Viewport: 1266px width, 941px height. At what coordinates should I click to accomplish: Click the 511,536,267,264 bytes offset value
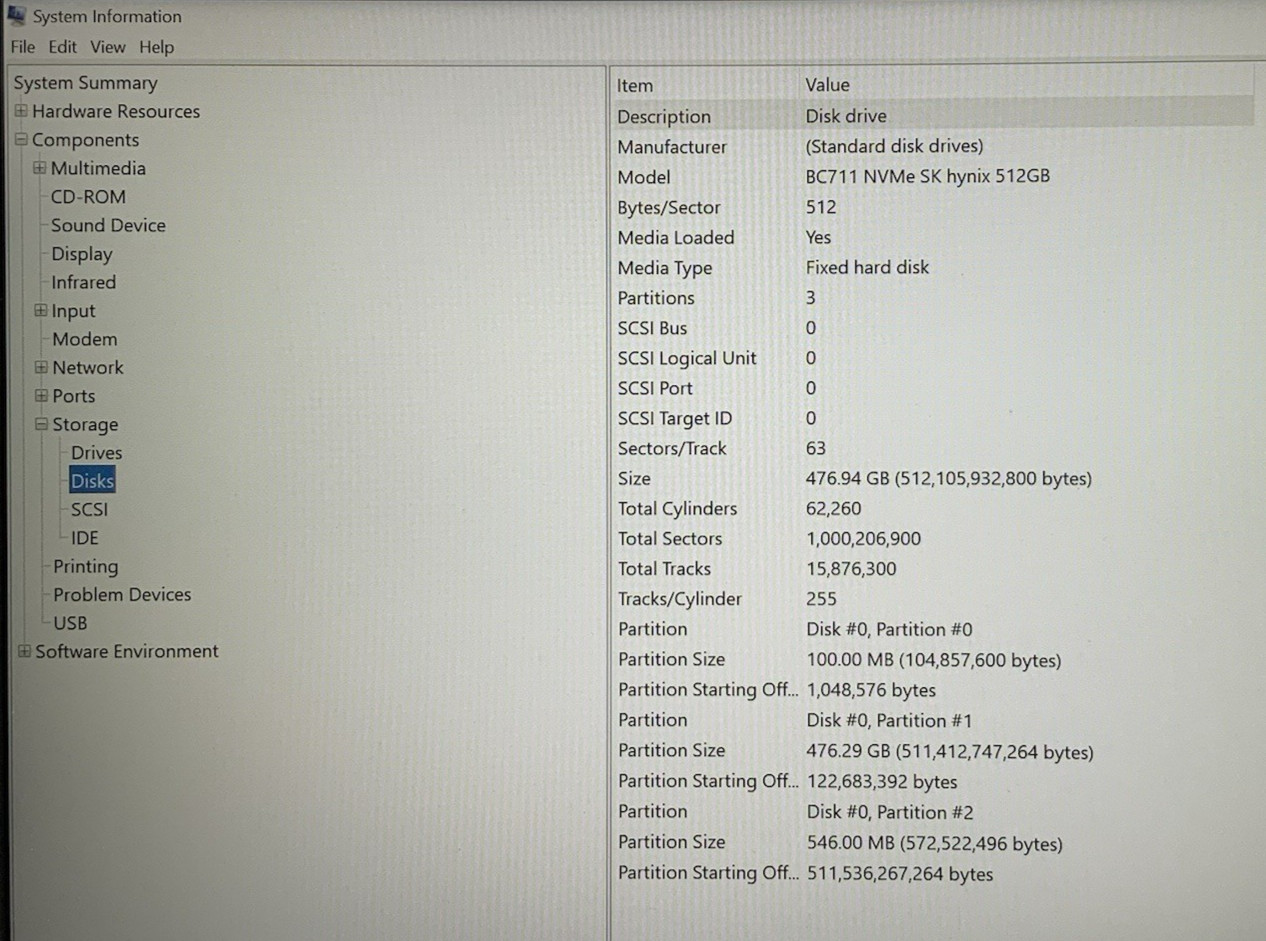click(x=900, y=874)
